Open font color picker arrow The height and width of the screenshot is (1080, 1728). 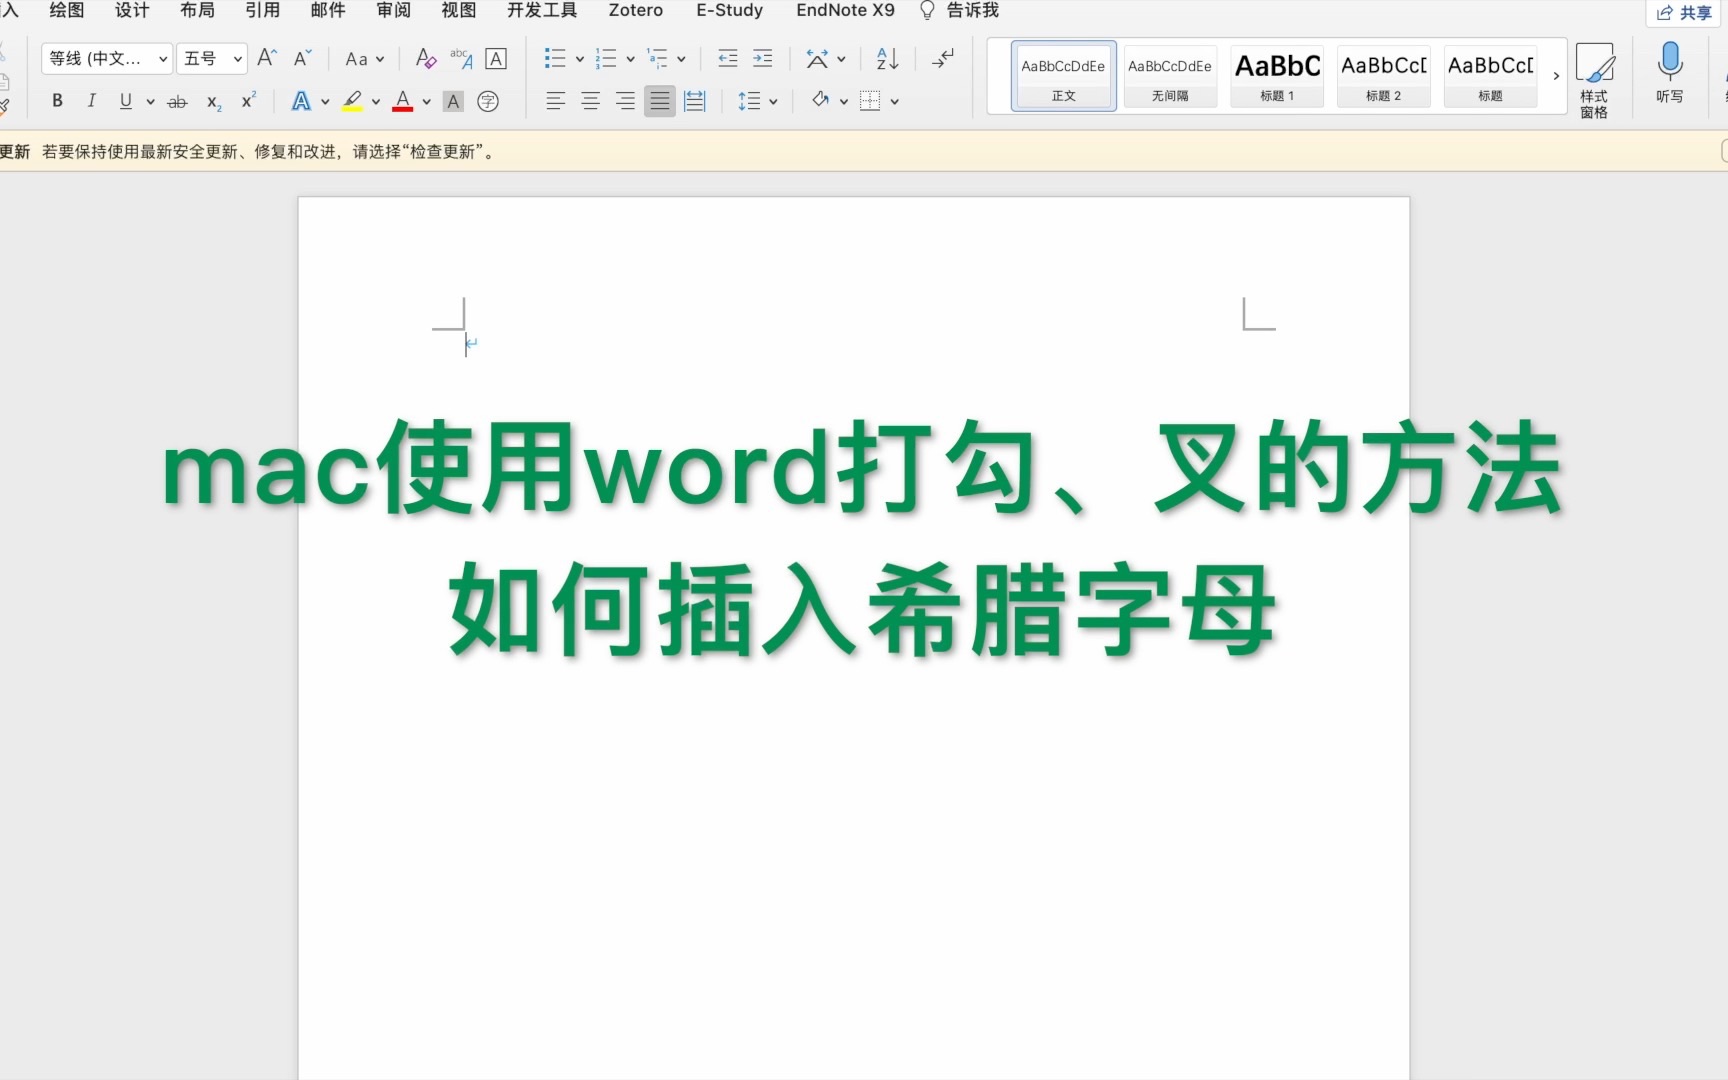point(427,102)
